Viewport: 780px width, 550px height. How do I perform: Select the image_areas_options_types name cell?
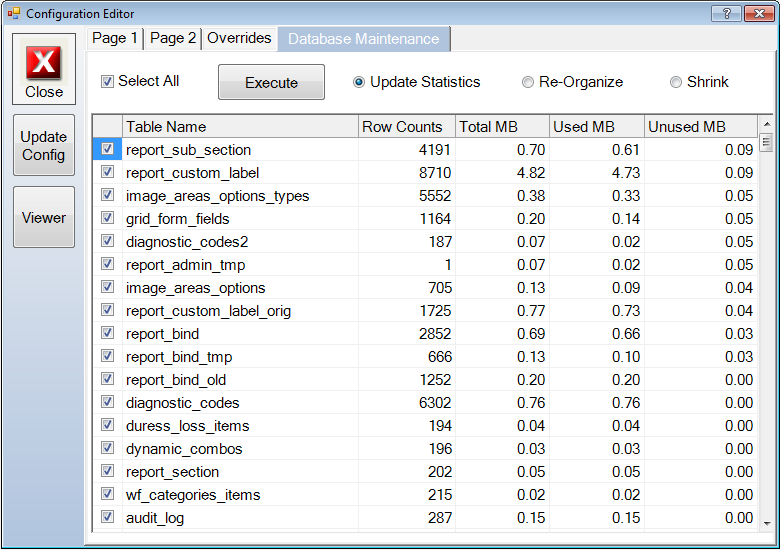click(240, 195)
